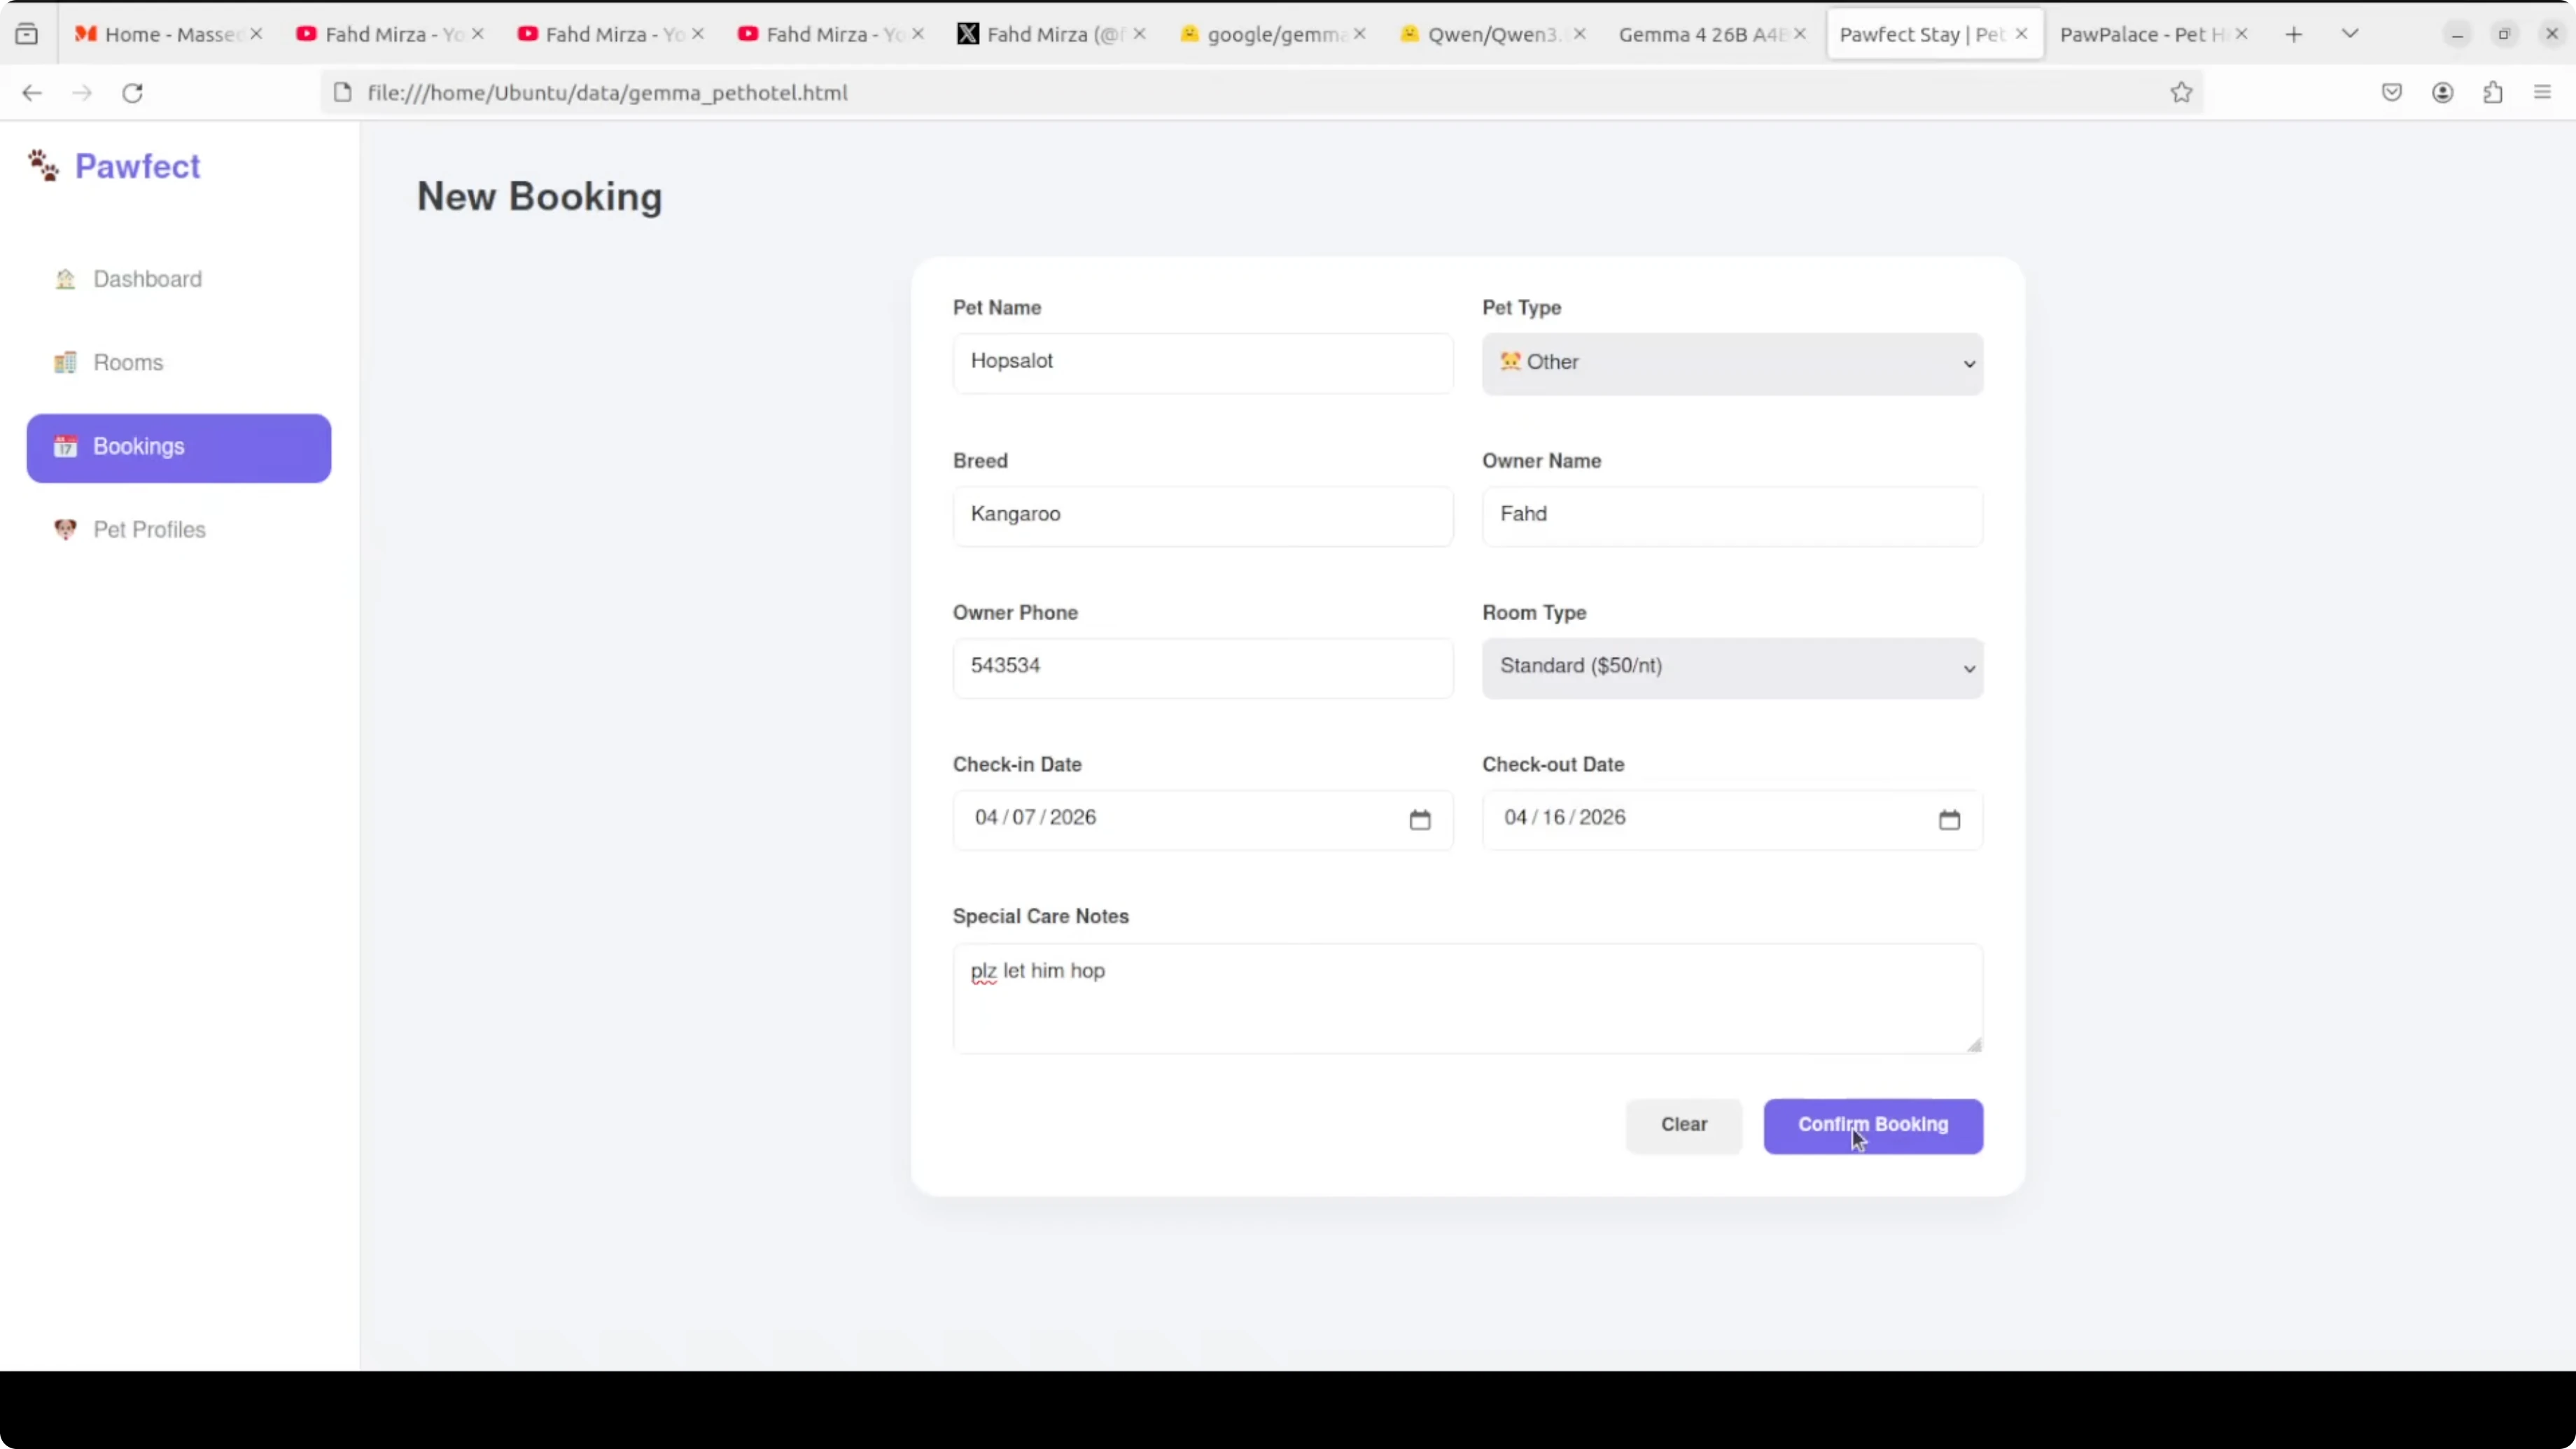Viewport: 2576px width, 1449px height.
Task: Go to Dashboard in sidebar
Action: click(147, 279)
